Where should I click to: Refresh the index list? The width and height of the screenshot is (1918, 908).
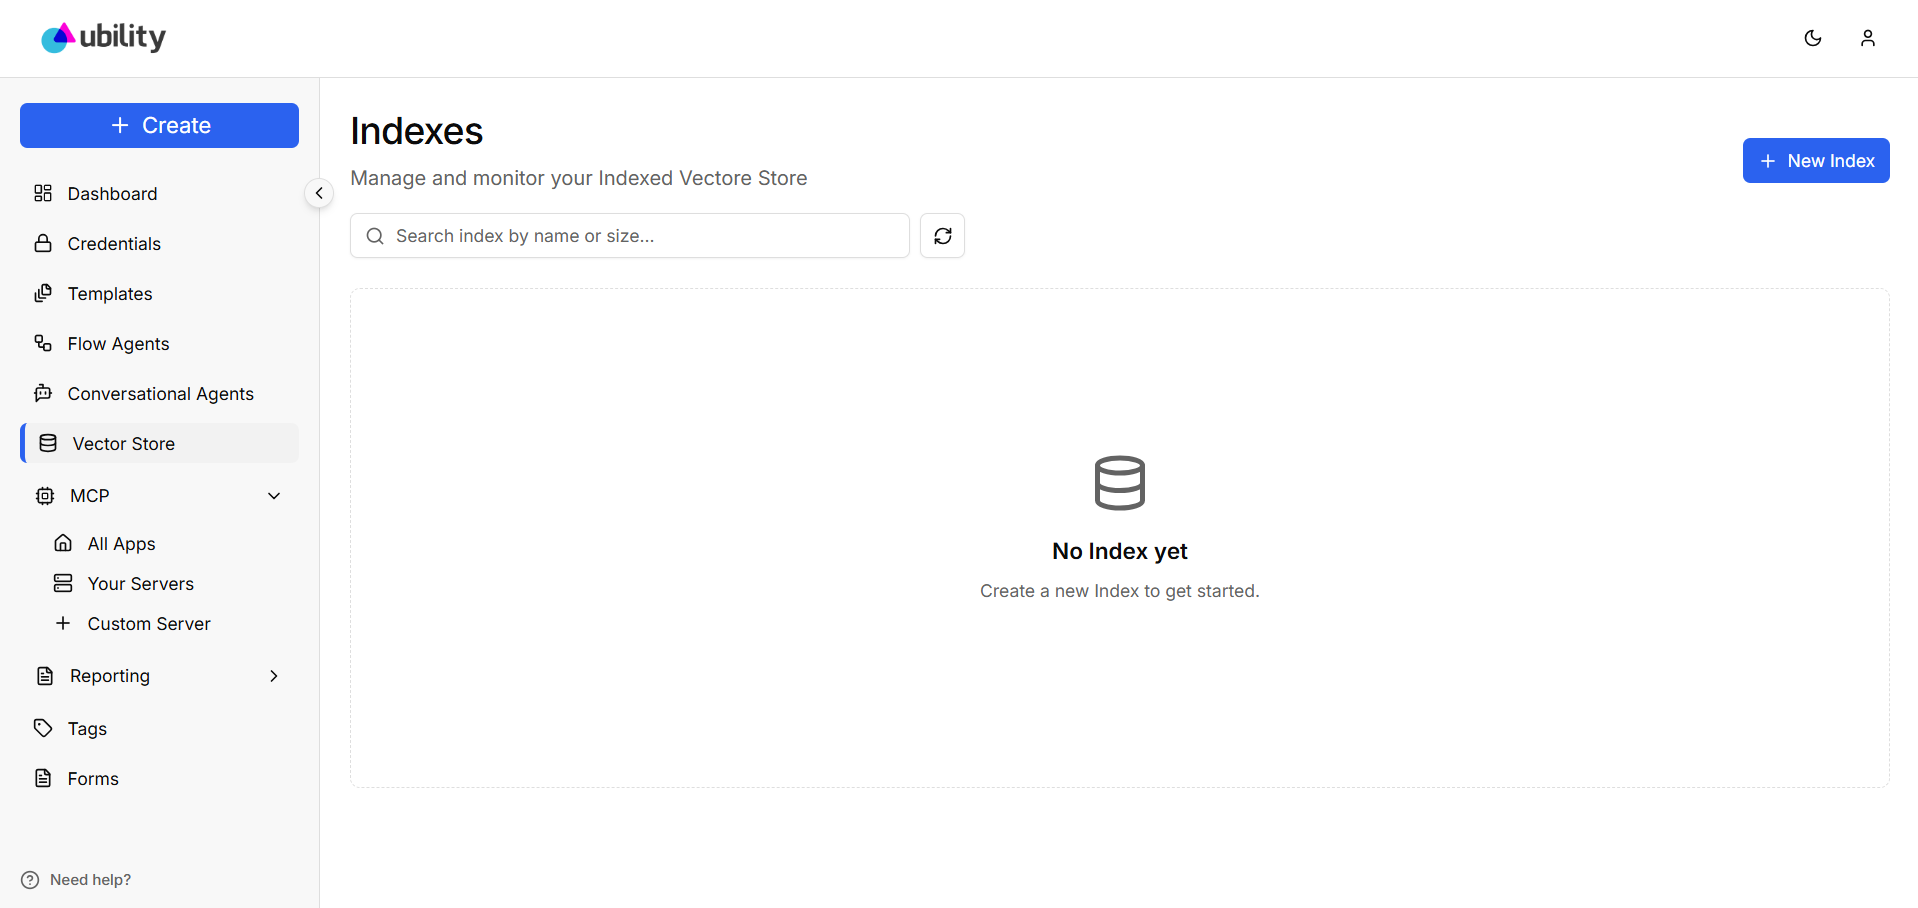point(942,235)
